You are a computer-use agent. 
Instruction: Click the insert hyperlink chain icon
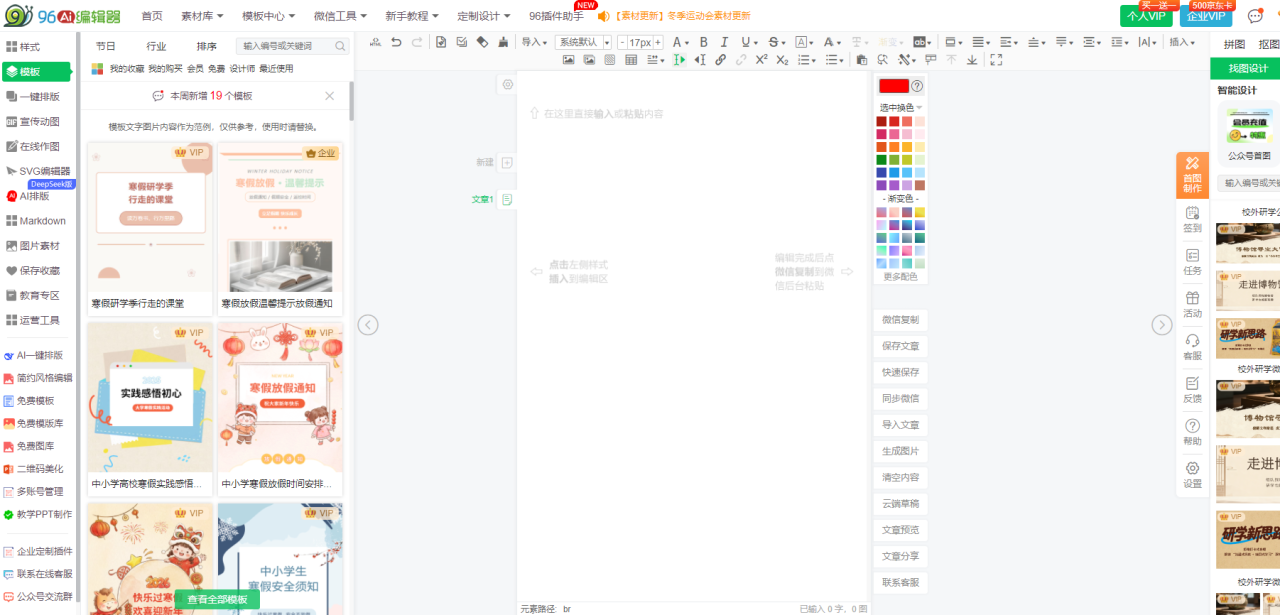tap(720, 60)
